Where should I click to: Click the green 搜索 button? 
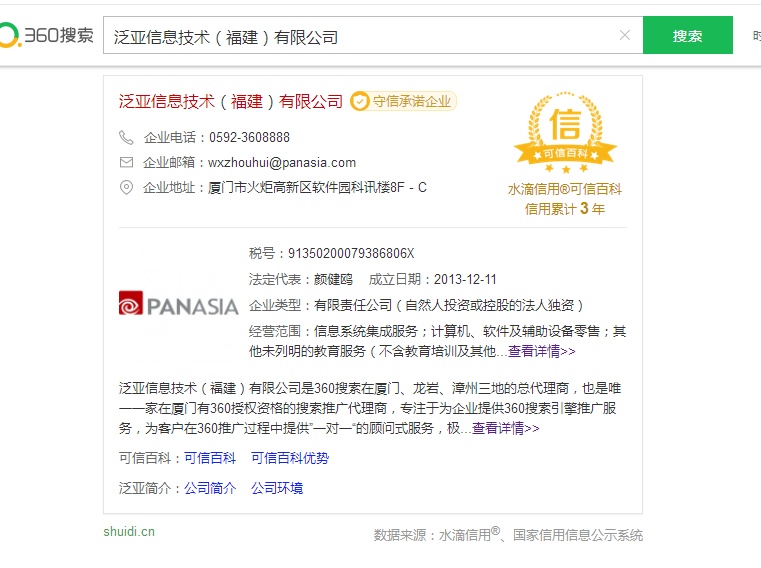687,35
